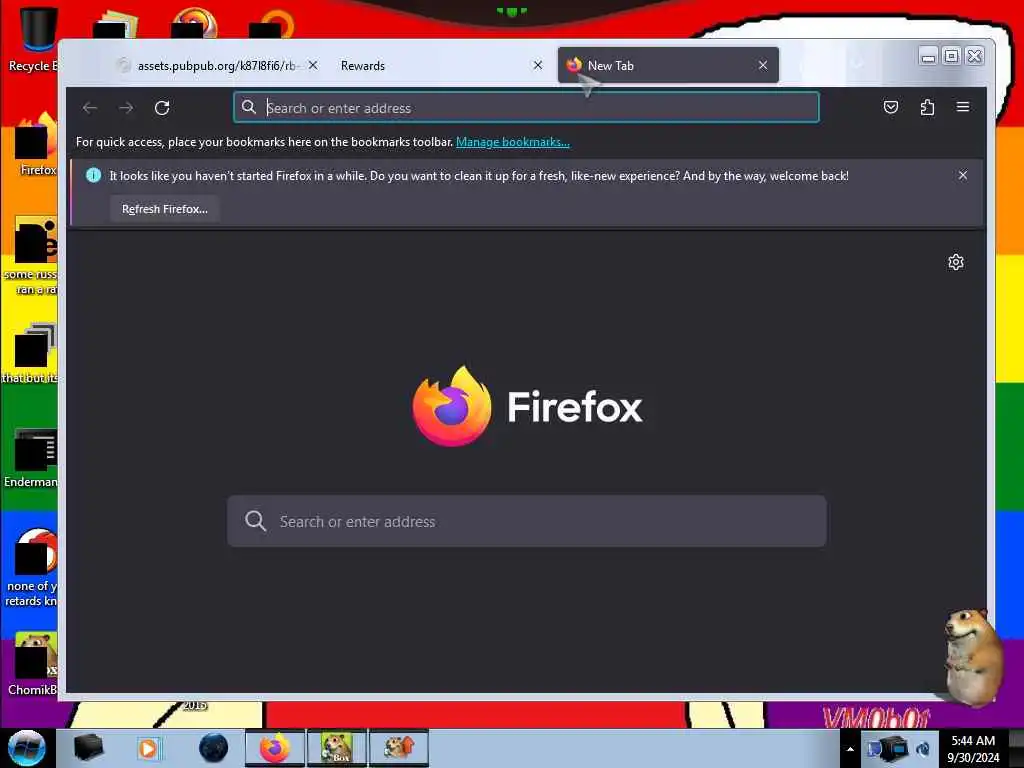This screenshot has height=768, width=1024.
Task: Open the Save to Pocket button
Action: point(891,107)
